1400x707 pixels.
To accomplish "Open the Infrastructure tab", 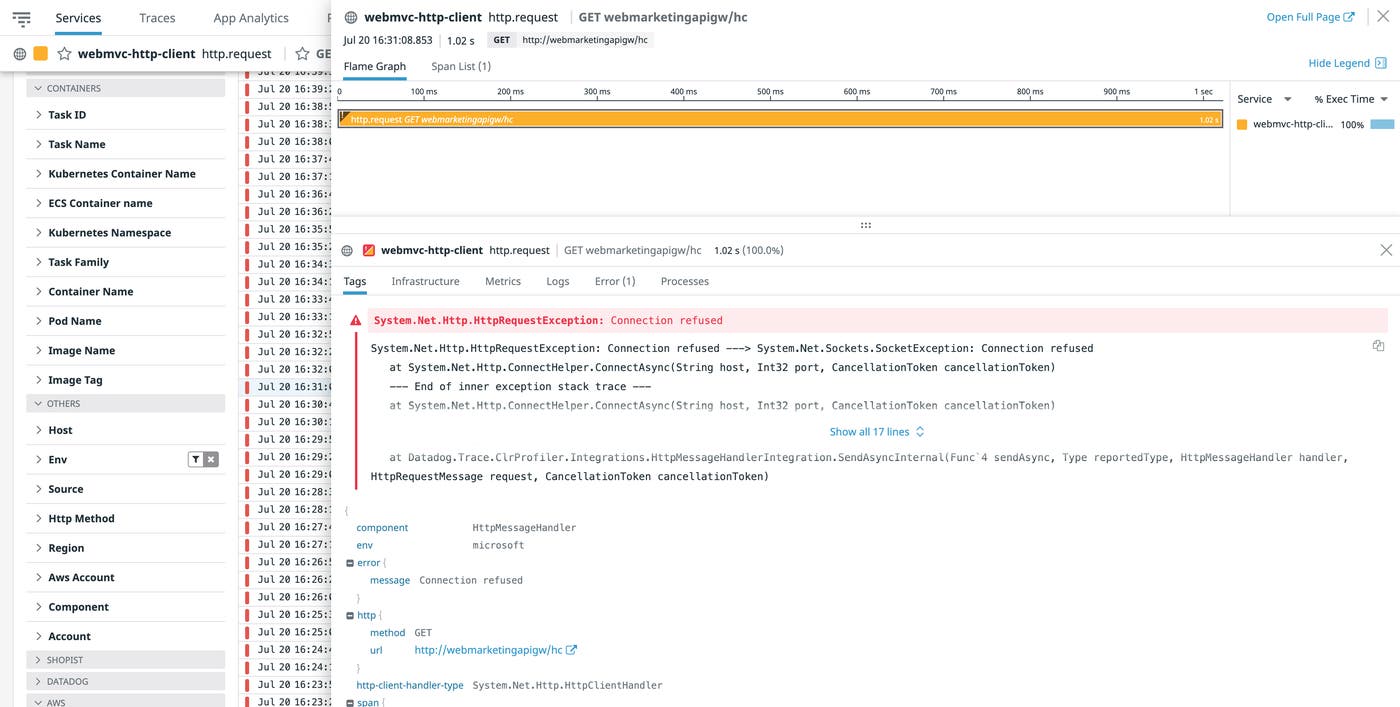I will 425,281.
